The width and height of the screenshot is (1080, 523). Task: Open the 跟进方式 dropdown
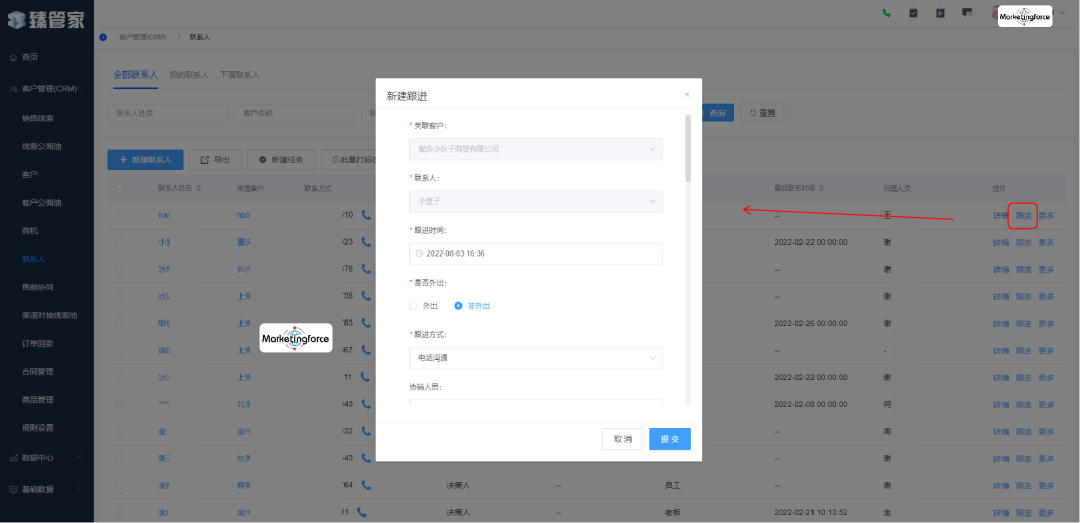click(x=535, y=358)
